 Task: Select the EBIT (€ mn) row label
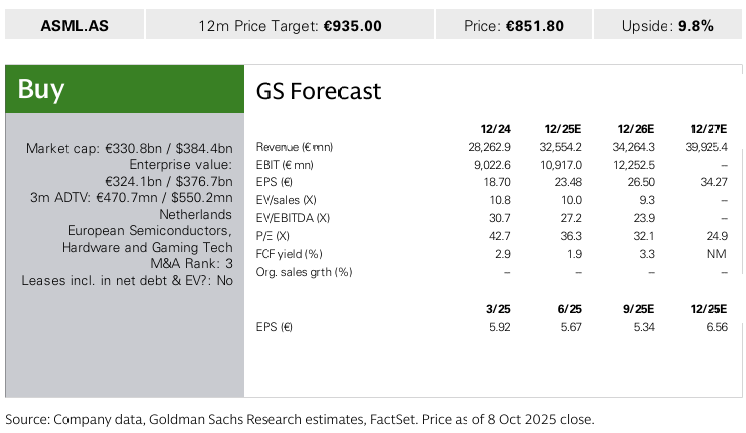285,164
